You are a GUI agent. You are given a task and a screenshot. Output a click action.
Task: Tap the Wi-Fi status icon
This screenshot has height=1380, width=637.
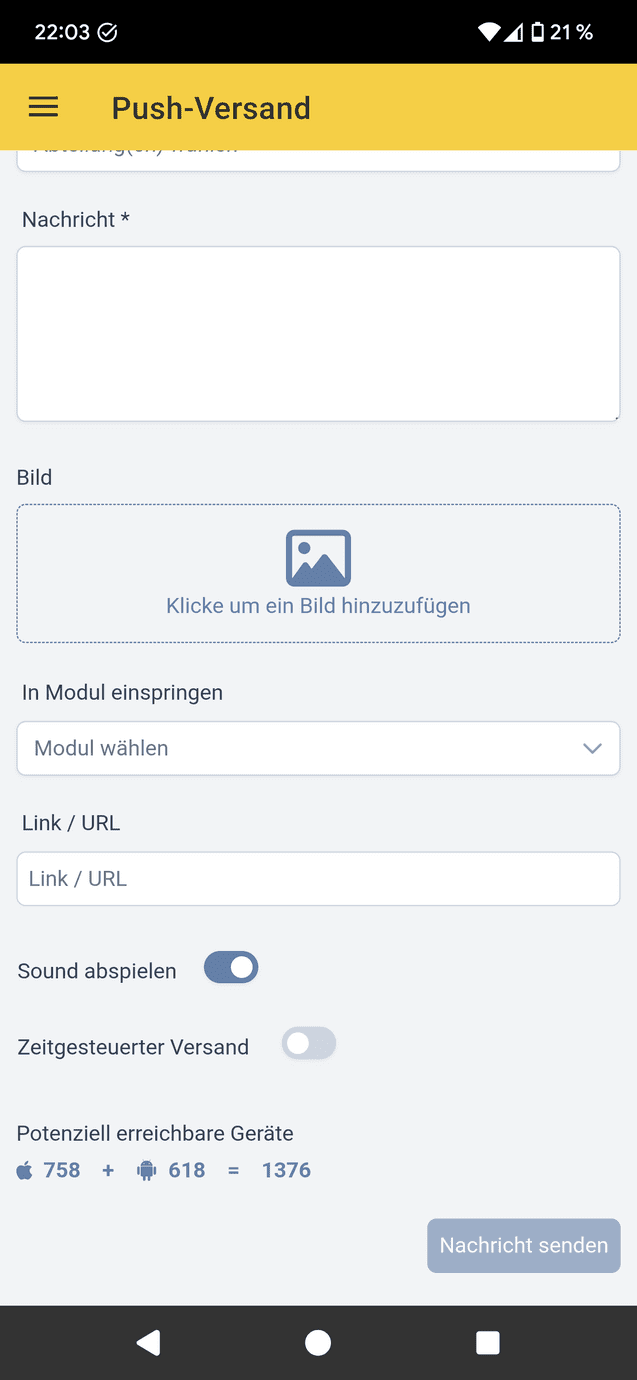(x=489, y=32)
